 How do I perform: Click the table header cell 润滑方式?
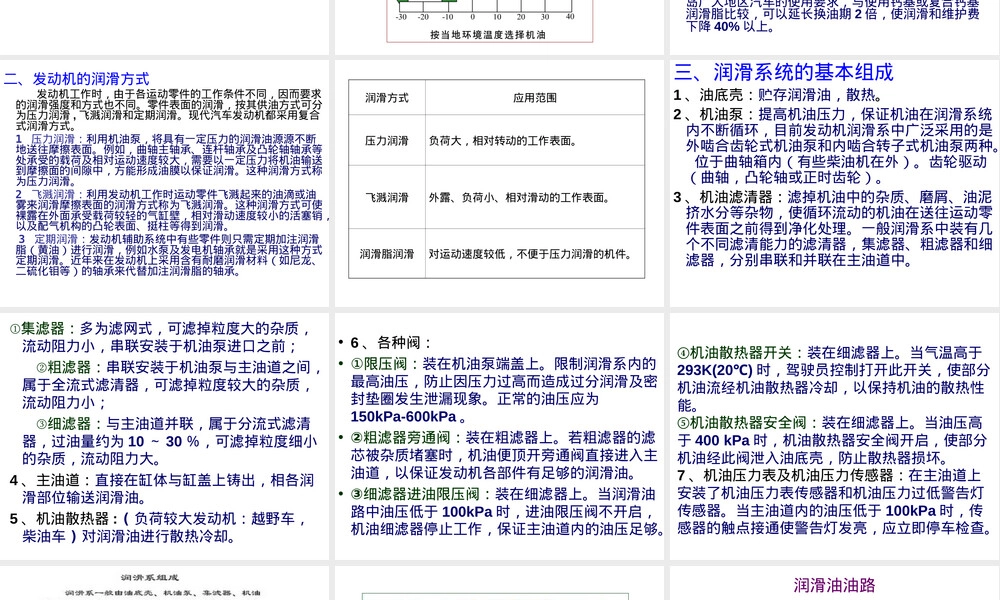click(x=386, y=98)
